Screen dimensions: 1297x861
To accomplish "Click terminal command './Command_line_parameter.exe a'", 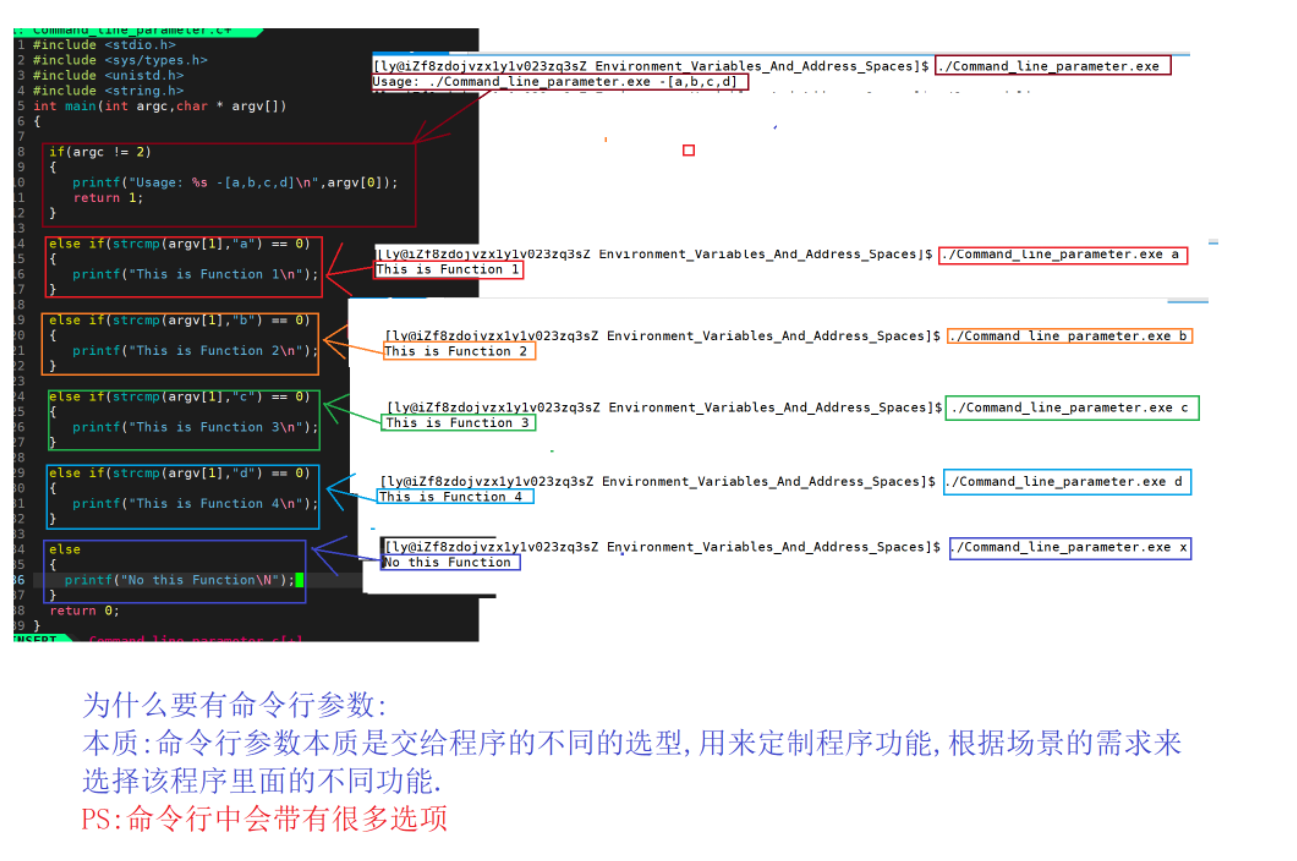I will [x=1062, y=255].
